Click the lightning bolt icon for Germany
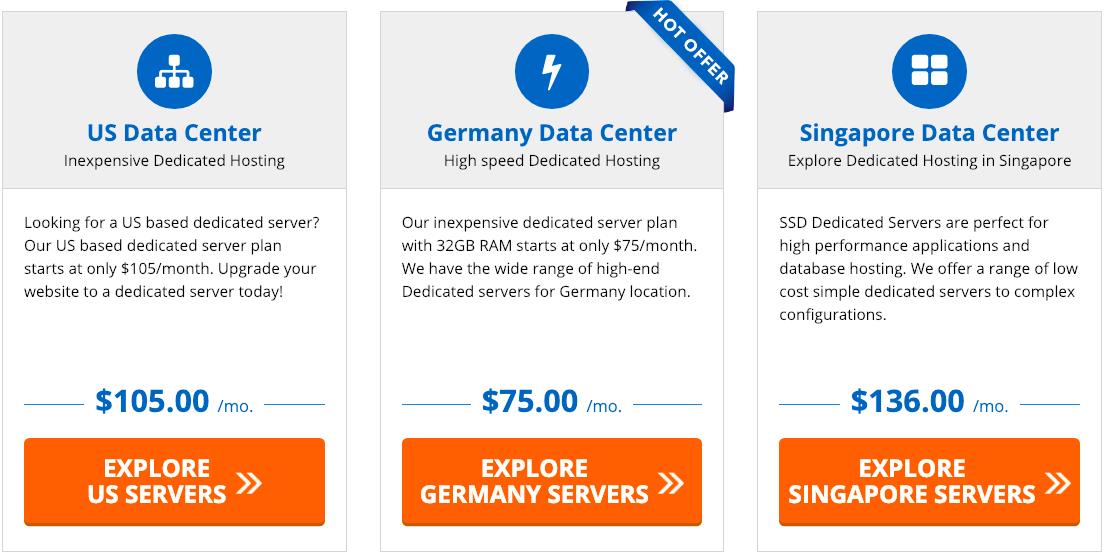 coord(552,71)
